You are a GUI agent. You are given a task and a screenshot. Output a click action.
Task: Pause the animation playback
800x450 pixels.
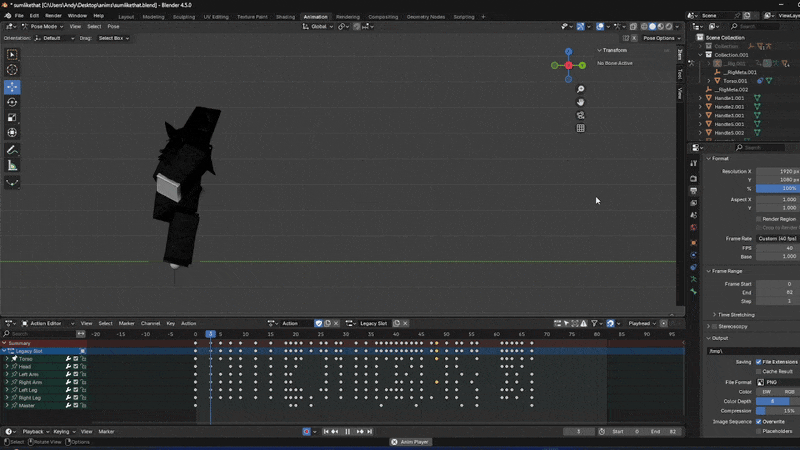(x=347, y=432)
